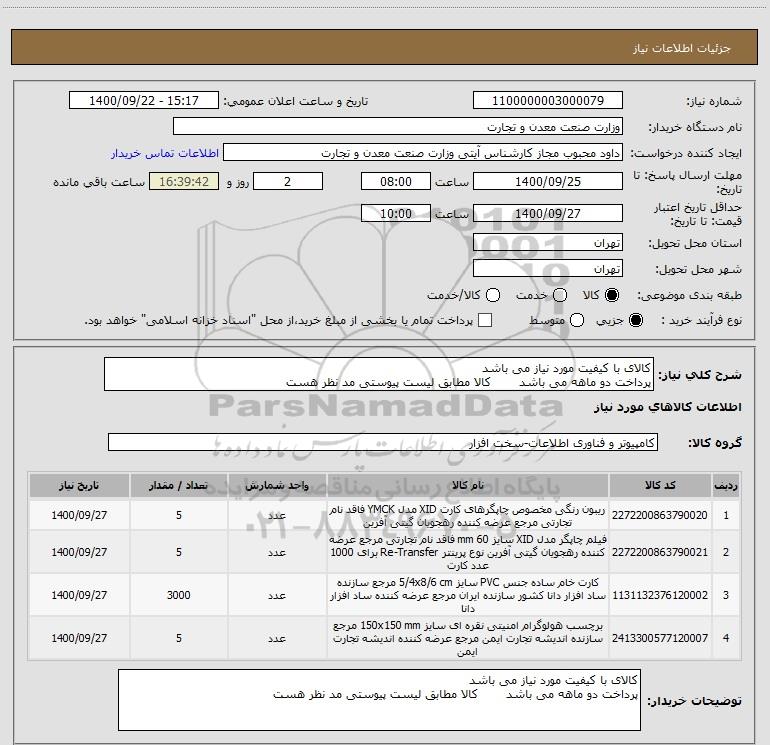Click the response deadline date 1400/09/25
The image size is (770, 745).
point(548,181)
